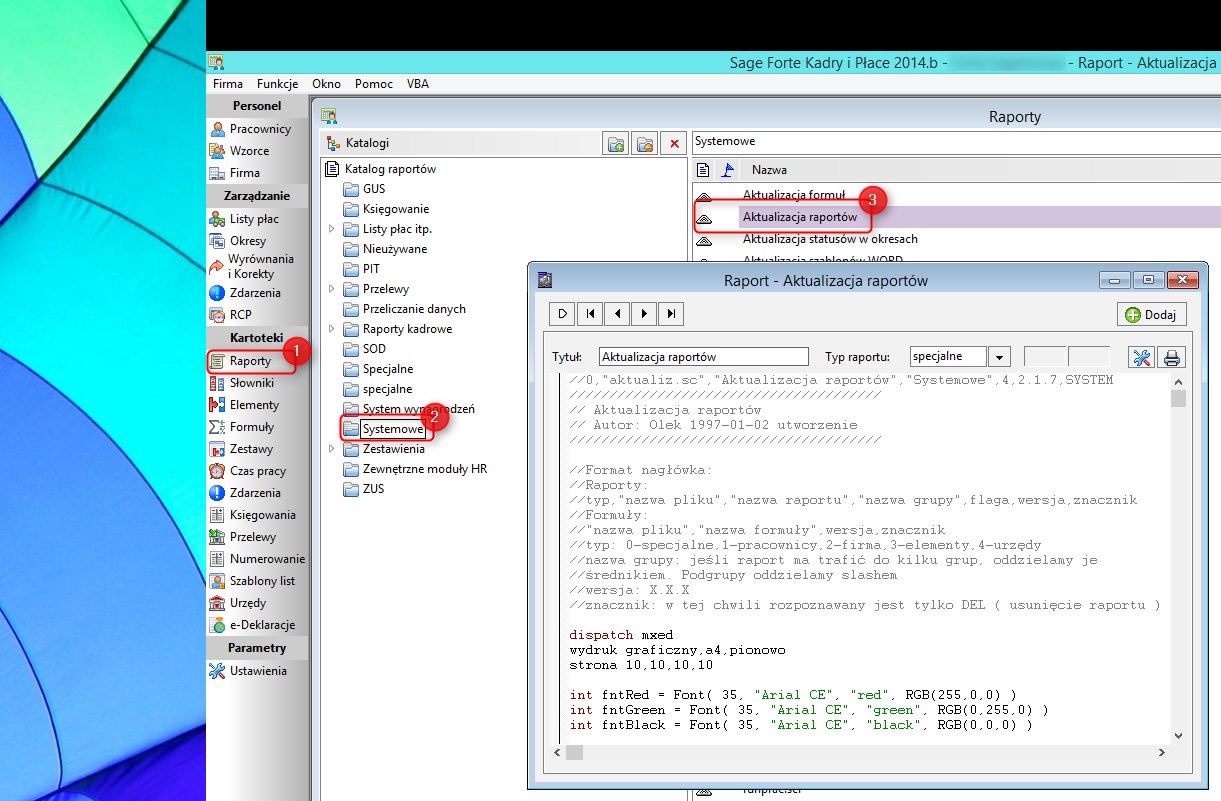Select the ZUS catalog folder
This screenshot has width=1221, height=801.
coord(373,489)
